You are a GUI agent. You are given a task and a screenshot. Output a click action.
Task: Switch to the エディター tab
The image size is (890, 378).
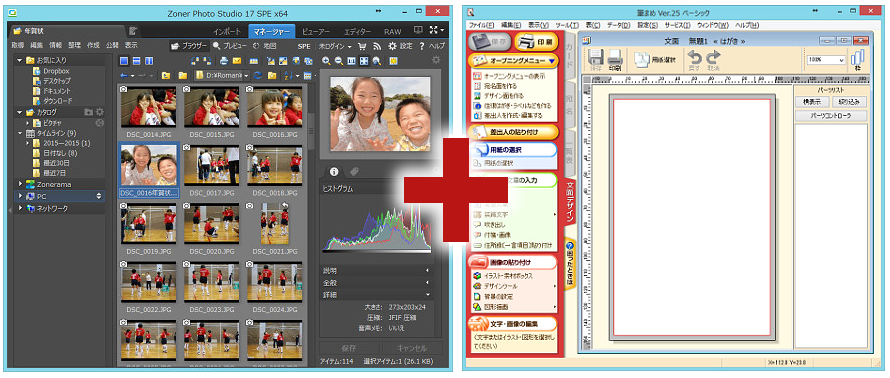[x=358, y=31]
